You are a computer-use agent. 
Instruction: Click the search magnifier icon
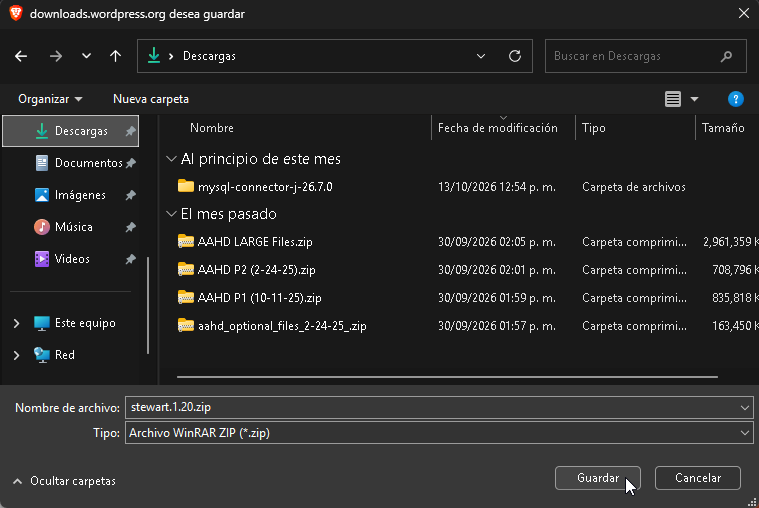click(726, 56)
